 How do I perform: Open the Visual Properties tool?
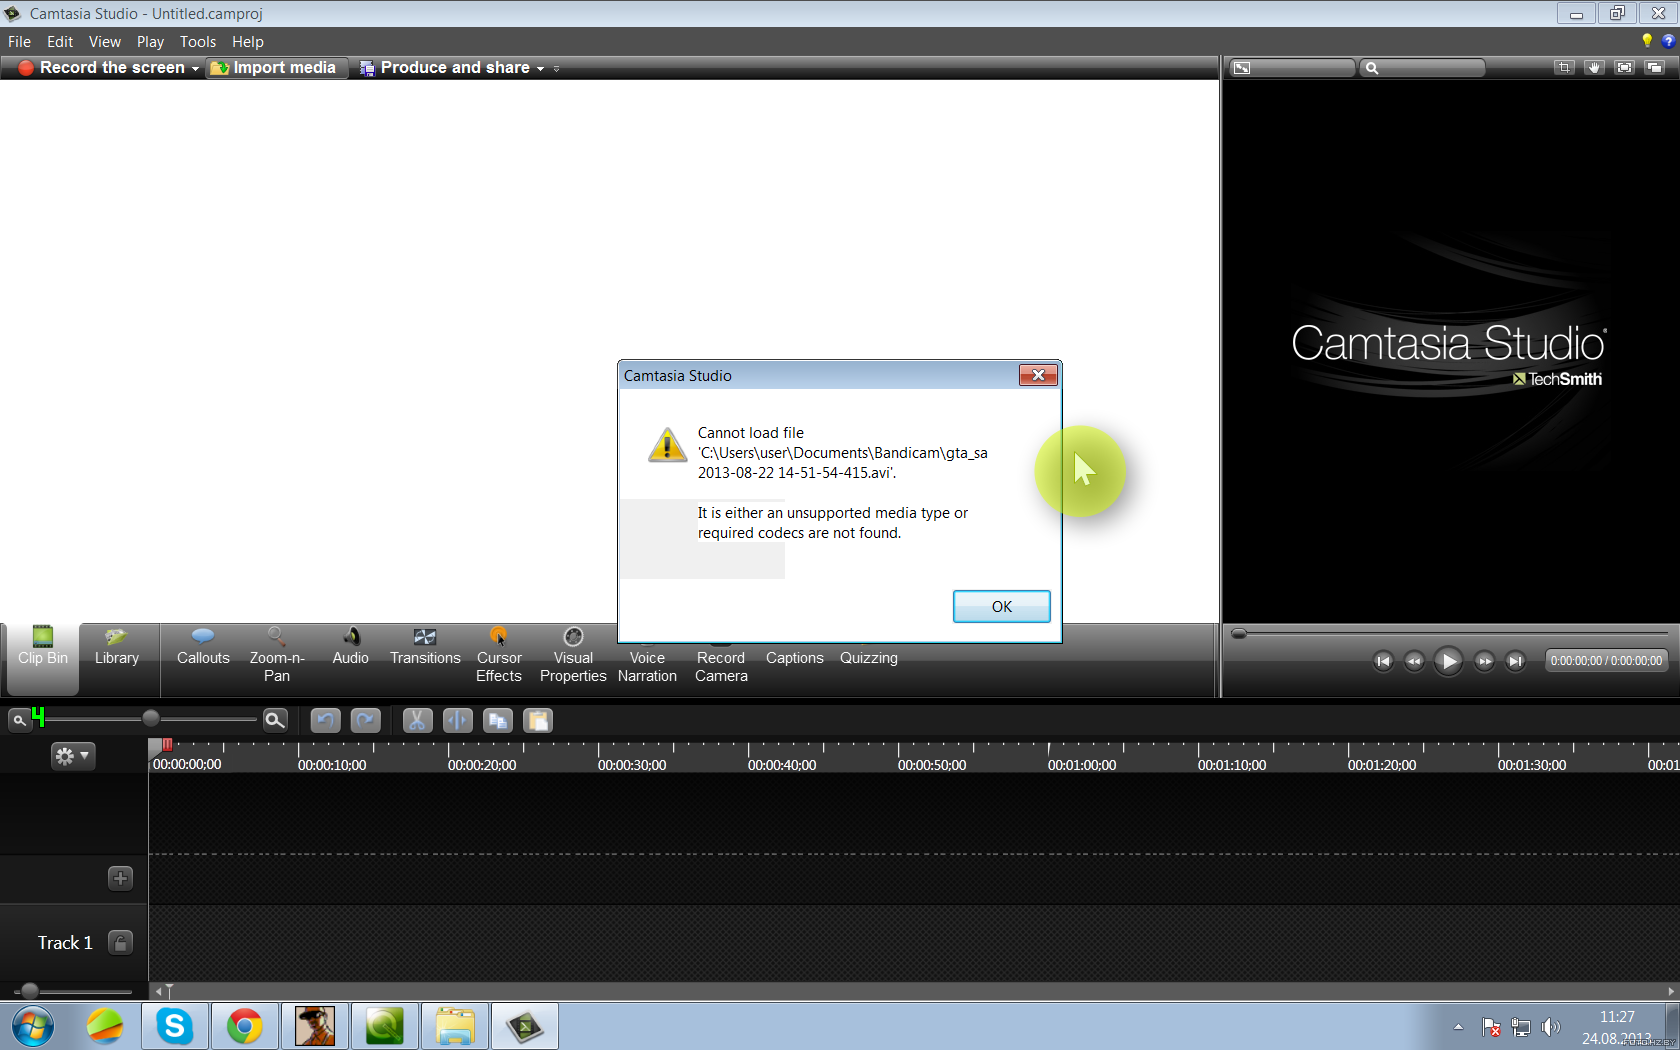pyautogui.click(x=573, y=656)
